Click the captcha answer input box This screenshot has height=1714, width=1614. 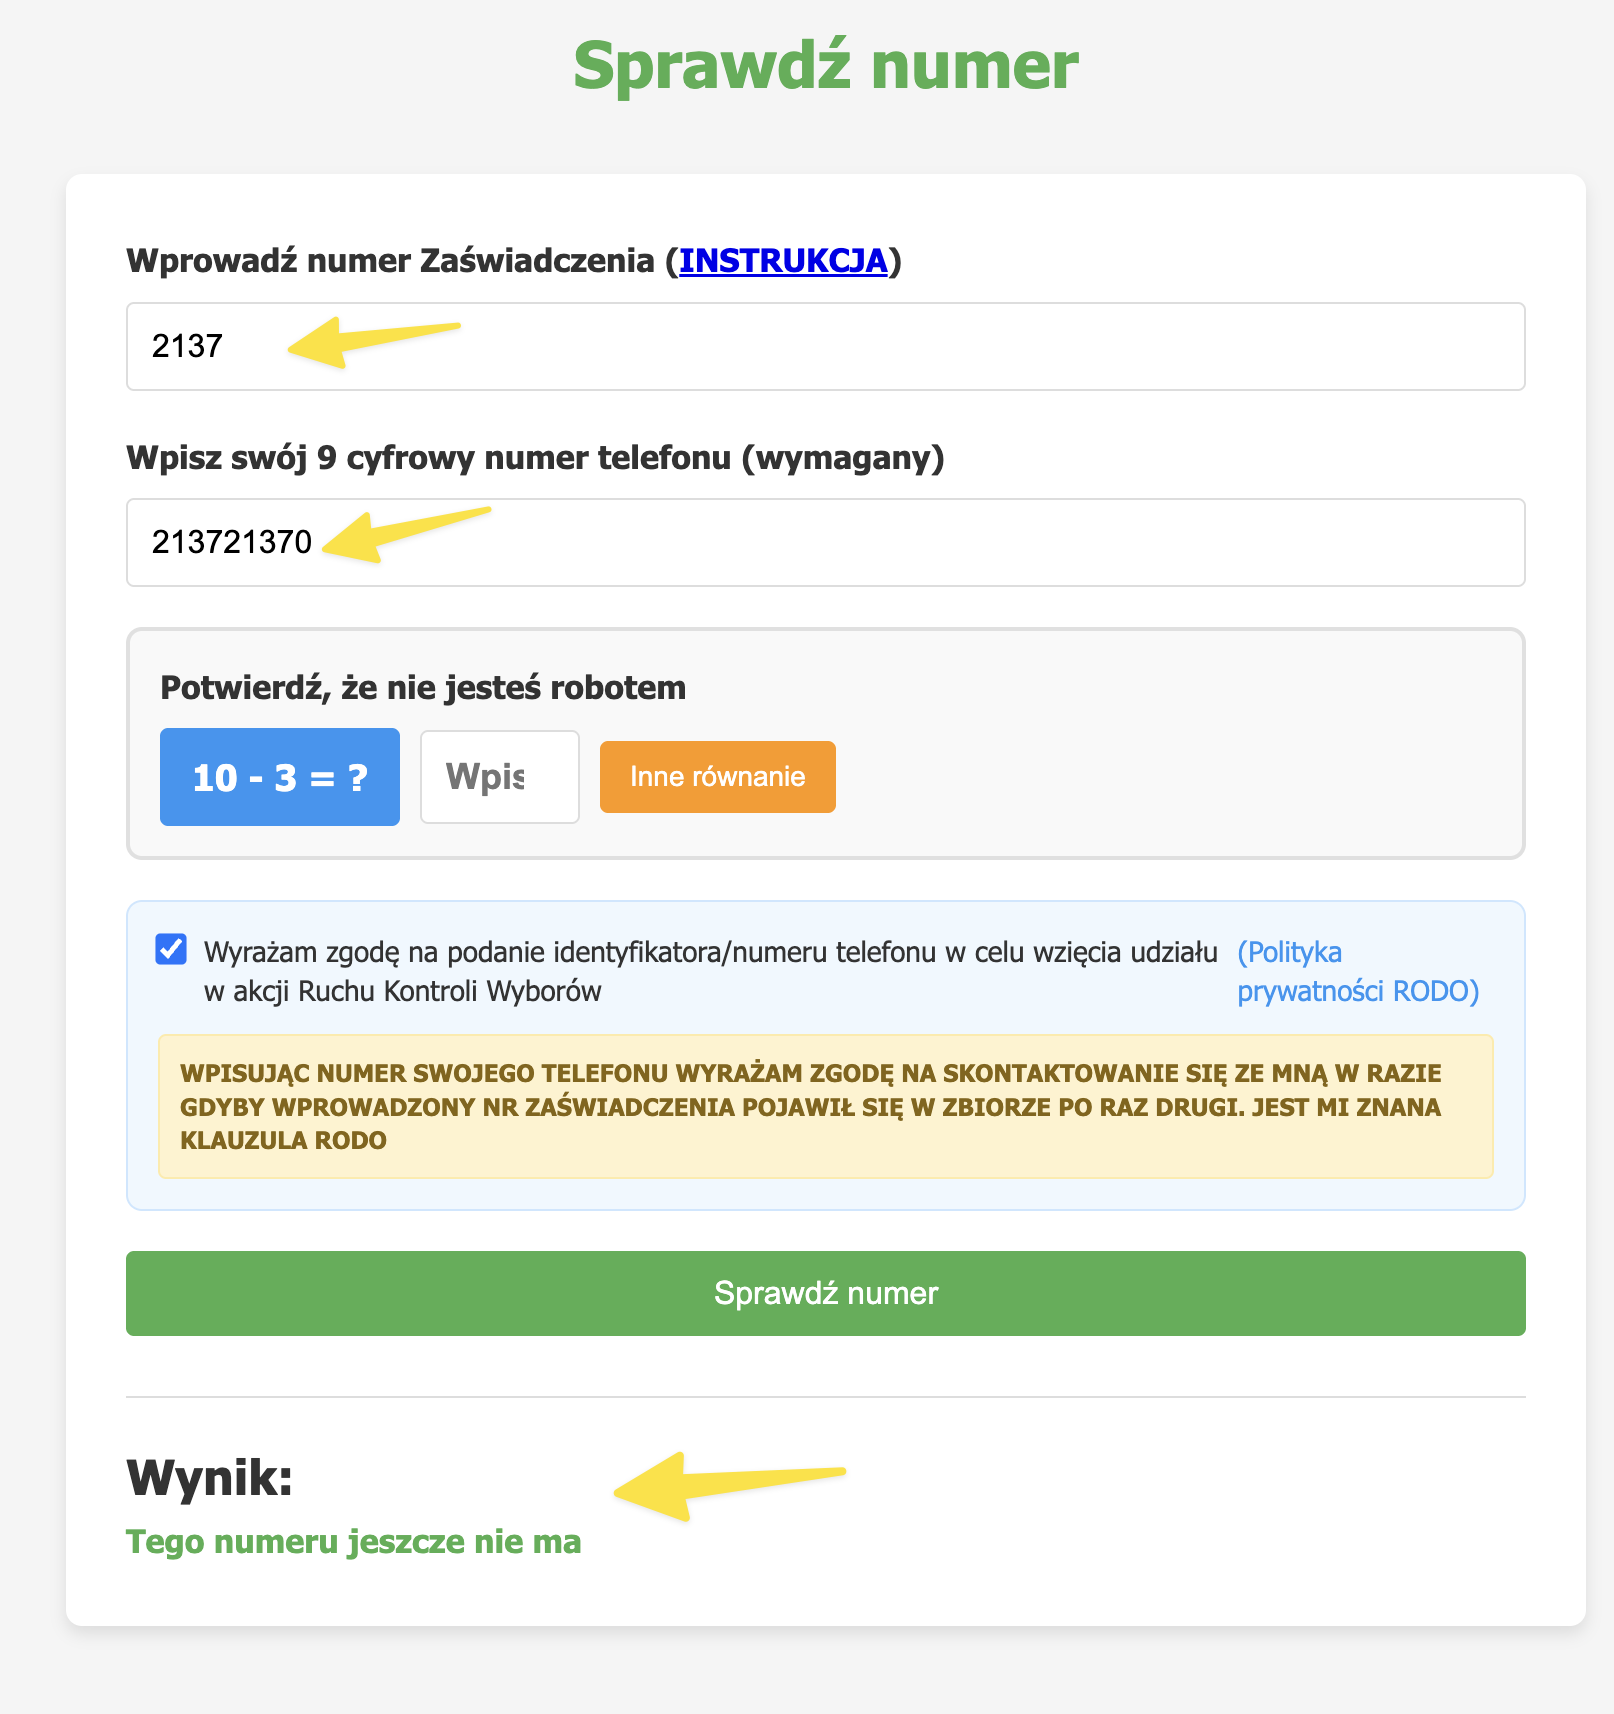tap(499, 777)
